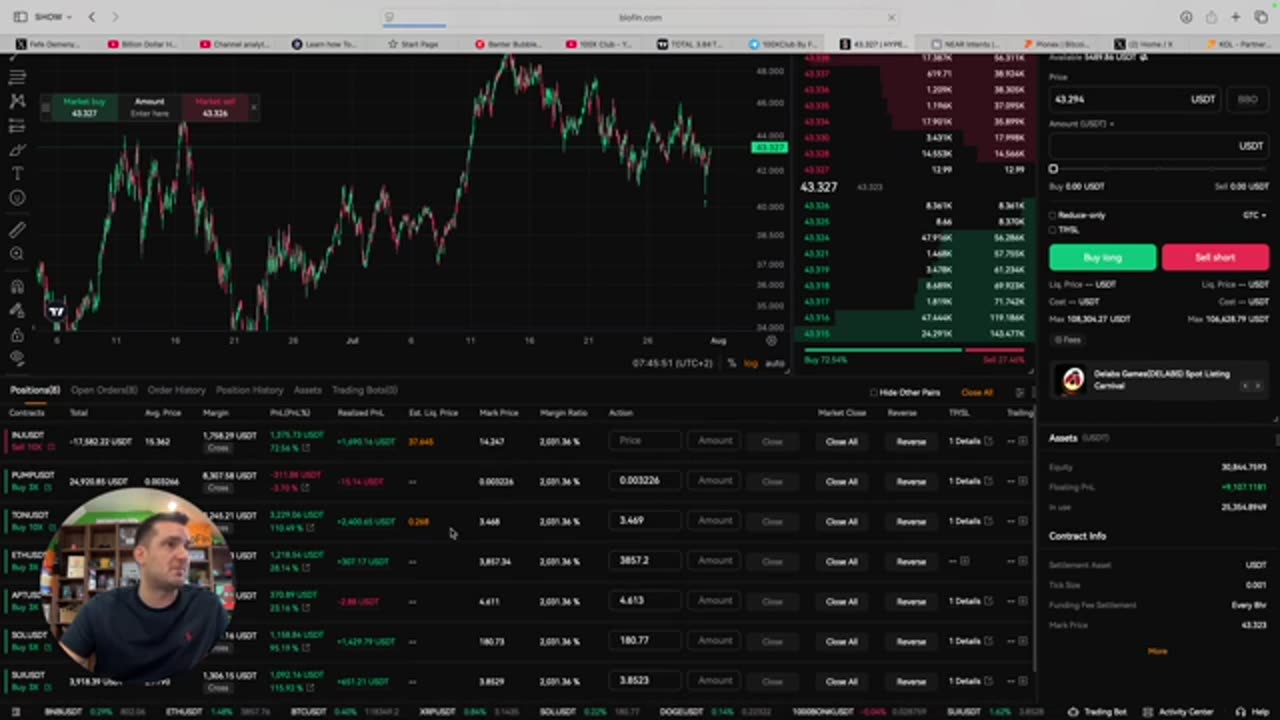The width and height of the screenshot is (1280, 720).
Task: Switch to Open Orders tab
Action: [103, 390]
